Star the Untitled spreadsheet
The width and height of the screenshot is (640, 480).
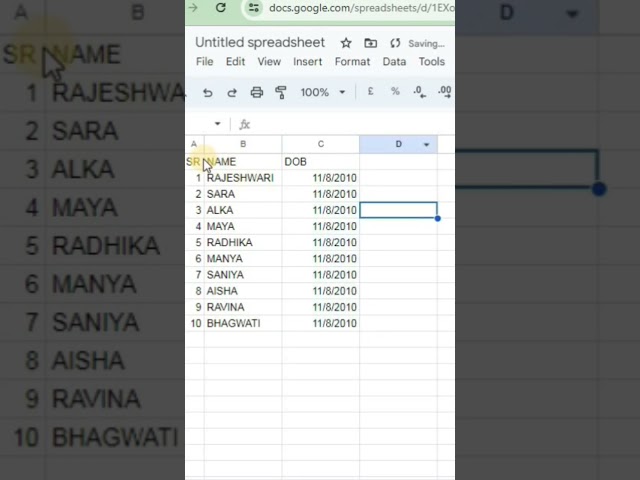346,43
